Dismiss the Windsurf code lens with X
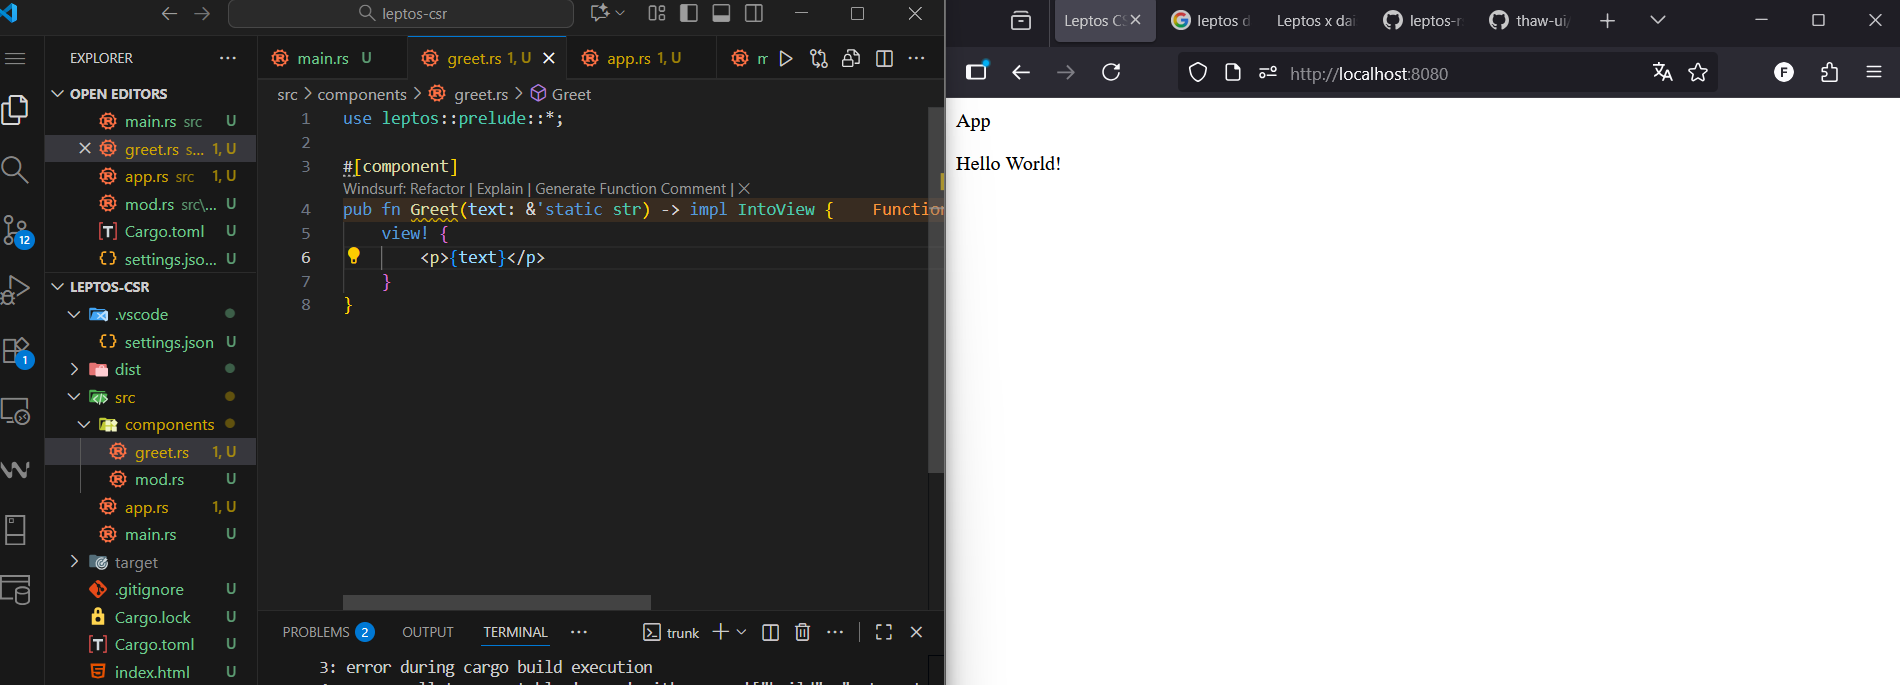The image size is (1900, 685). coord(744,189)
